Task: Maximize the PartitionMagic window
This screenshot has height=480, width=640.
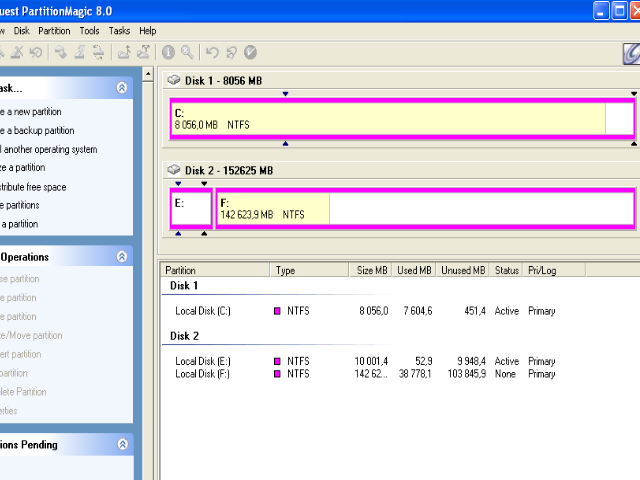Action: point(620,11)
